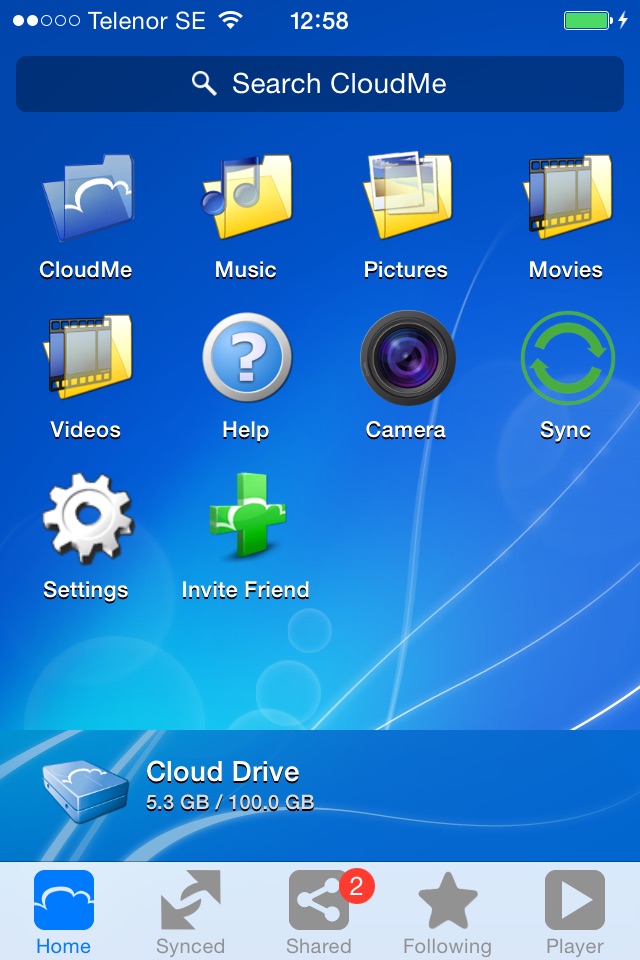
Task: Tap the Wi-Fi signal icon
Action: 230,20
